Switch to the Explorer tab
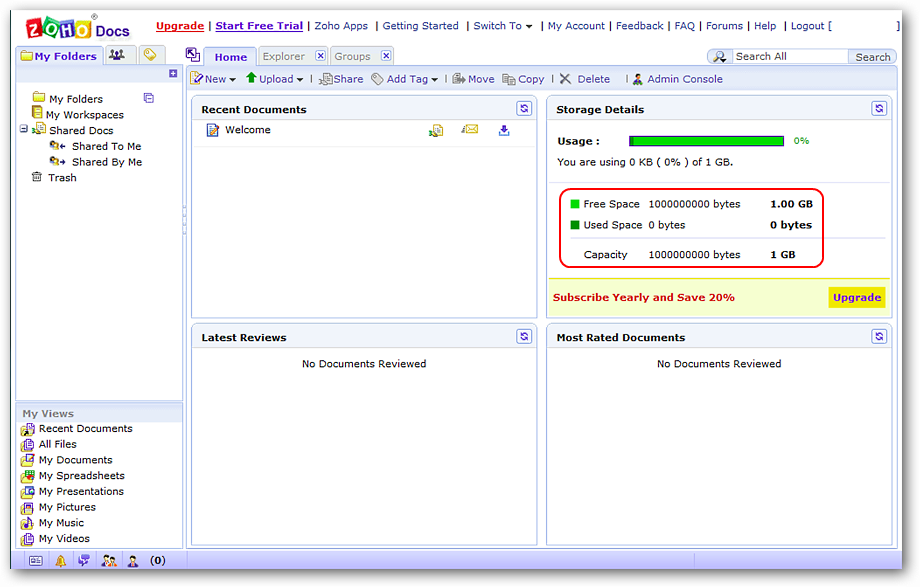The height and width of the screenshot is (587, 920). tap(283, 56)
